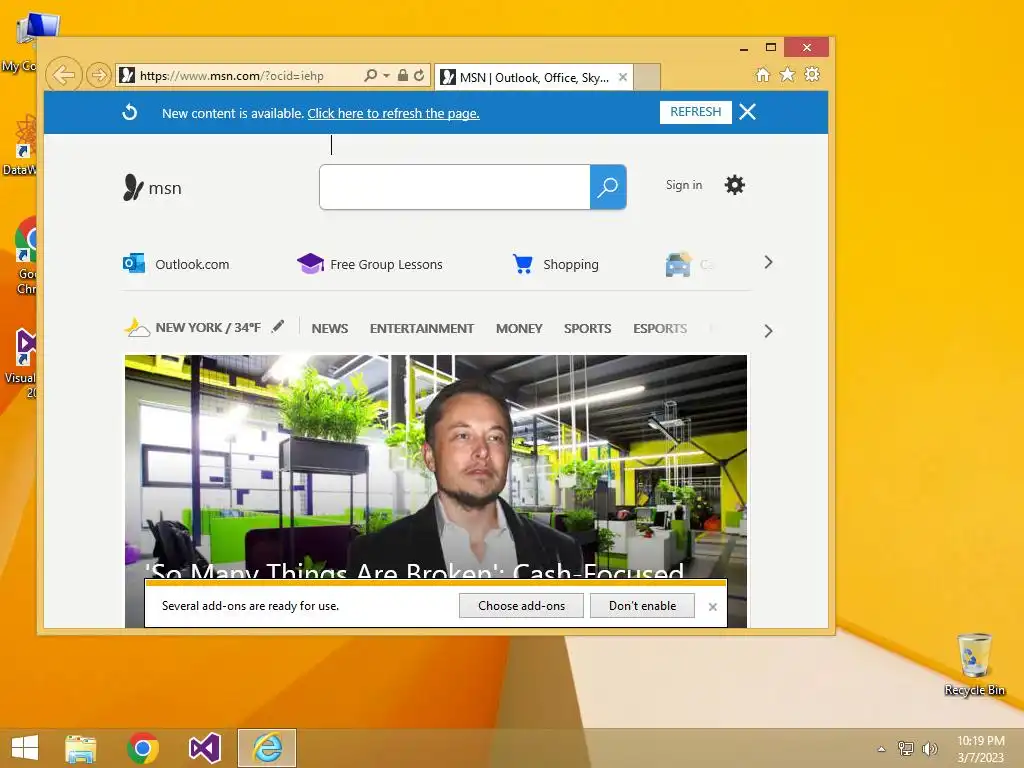Image resolution: width=1024 pixels, height=768 pixels.
Task: Expand category navigation with right chevron
Action: click(x=768, y=331)
